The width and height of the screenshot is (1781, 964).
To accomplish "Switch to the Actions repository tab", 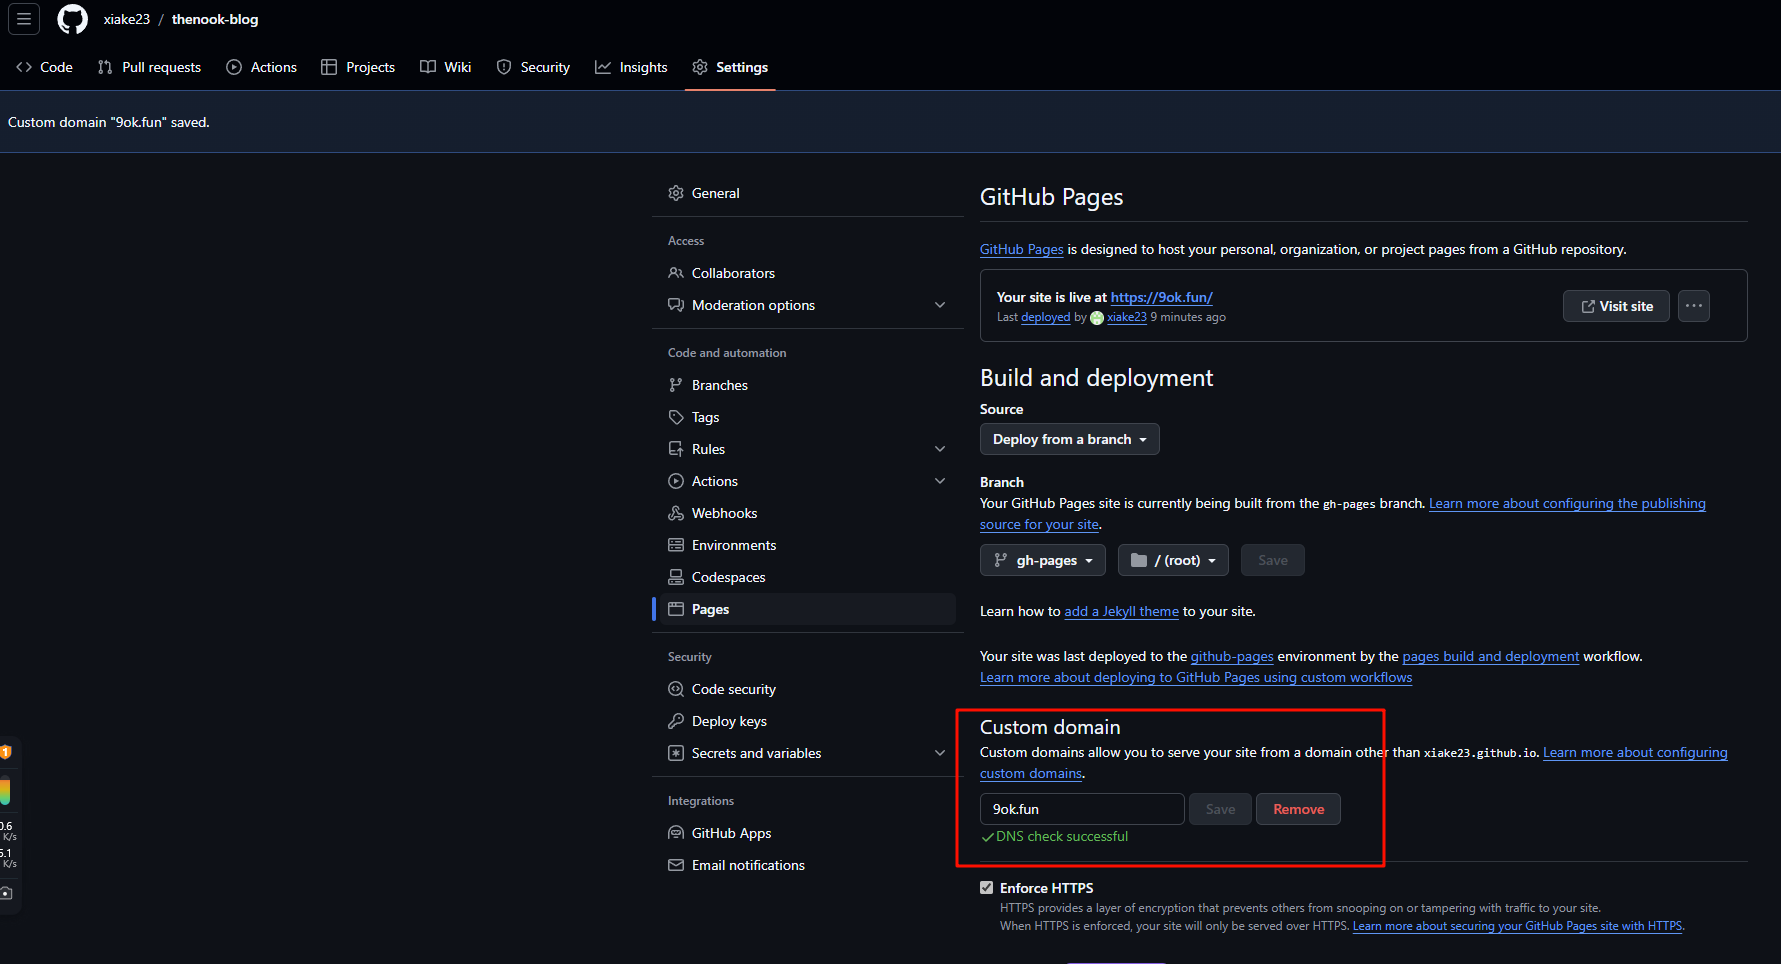I will point(262,67).
